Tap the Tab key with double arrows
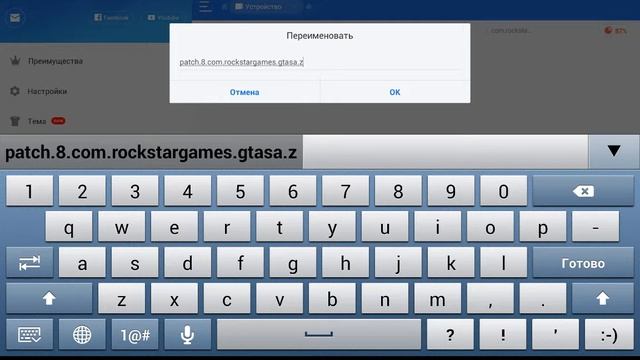 click(29, 263)
